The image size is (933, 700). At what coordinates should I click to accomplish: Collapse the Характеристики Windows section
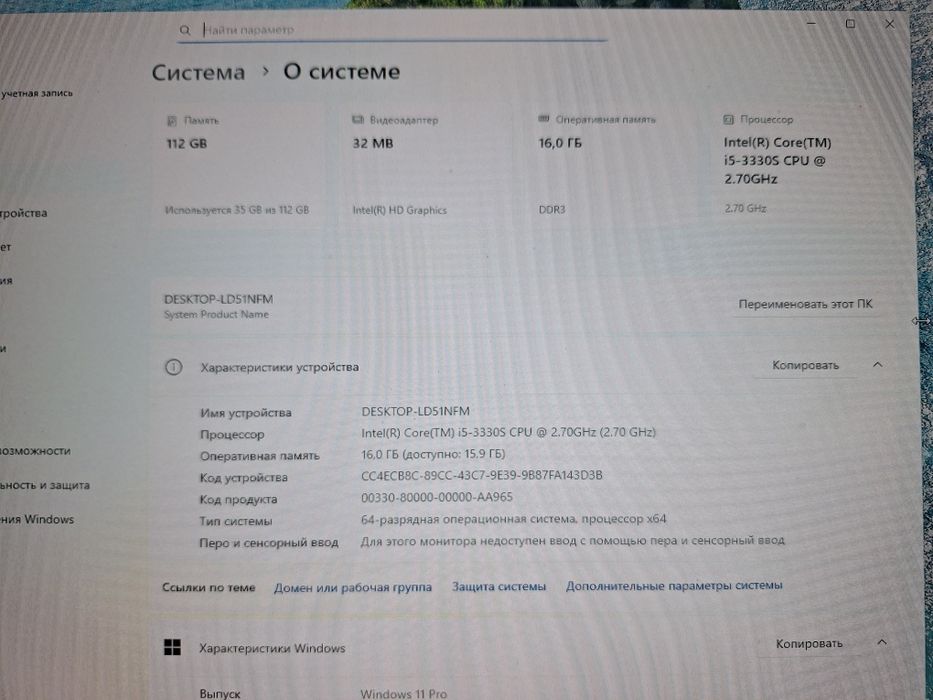coord(882,642)
